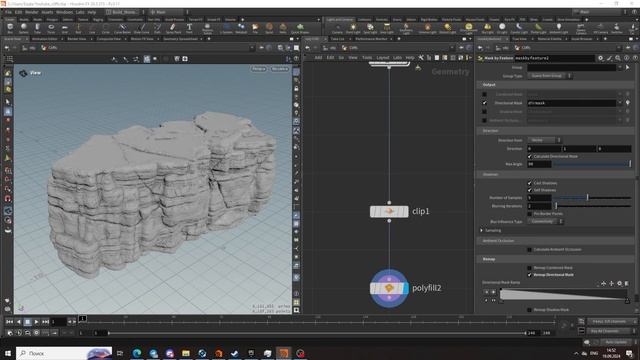Click the Windows taskbar search box

click(64, 353)
